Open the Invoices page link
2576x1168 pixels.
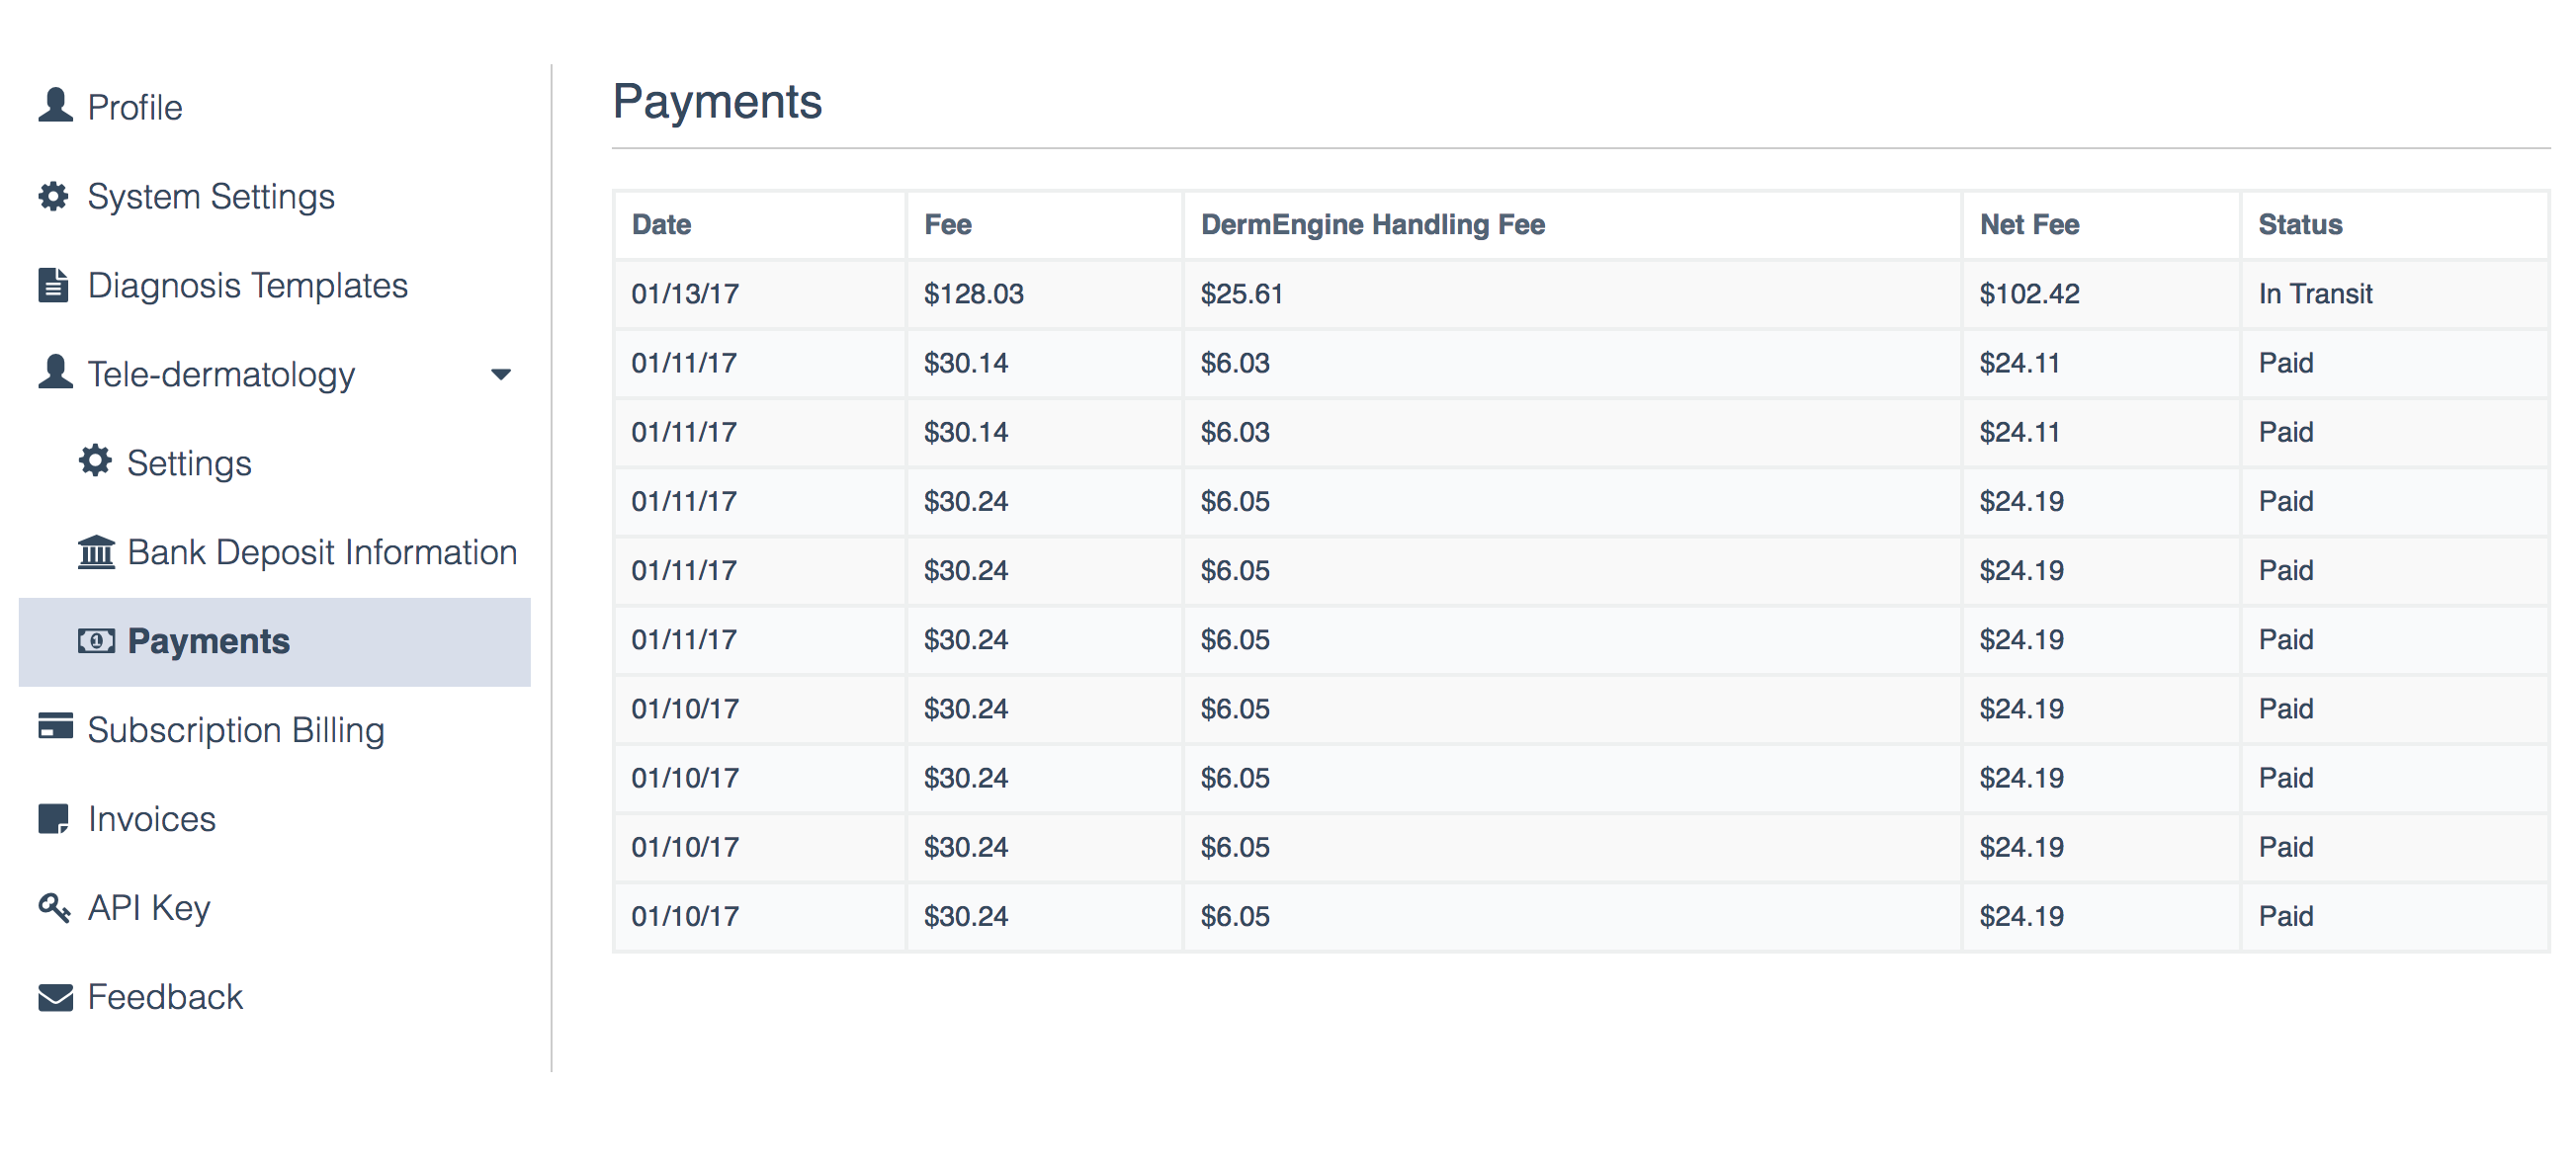pos(151,819)
